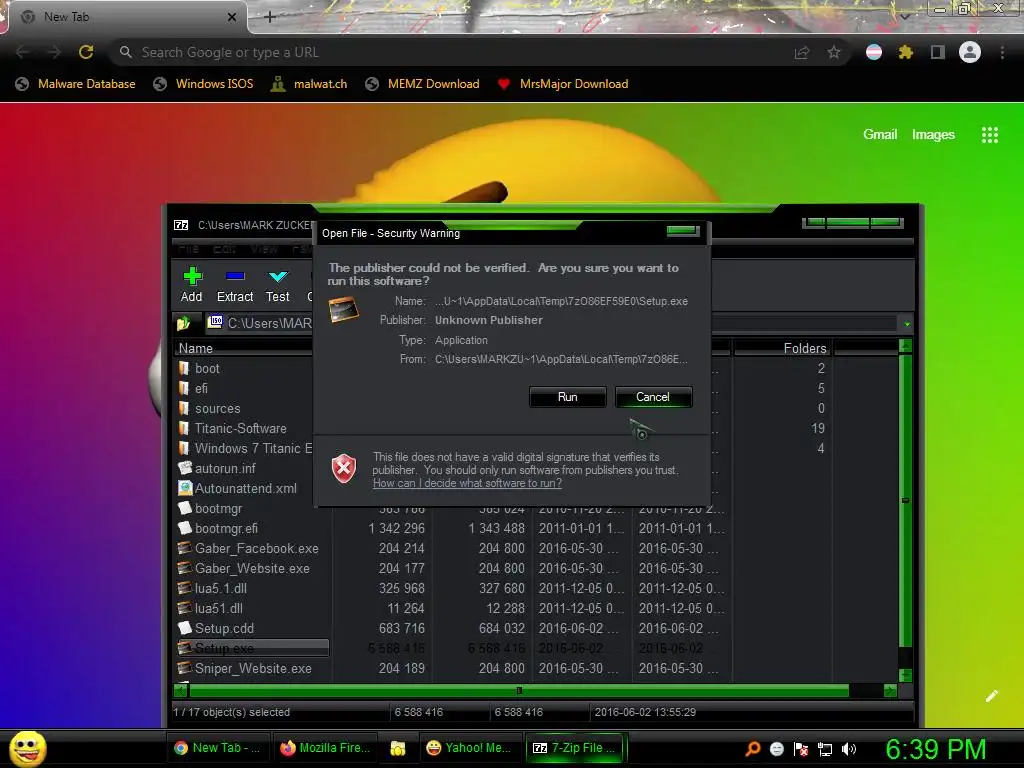
Task: Open the MrsMajor Download bookmark
Action: coord(563,84)
